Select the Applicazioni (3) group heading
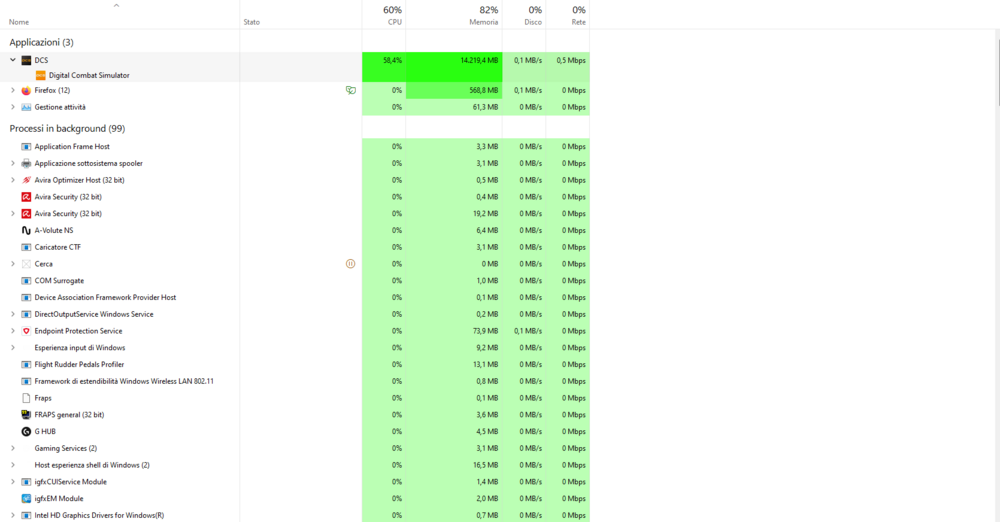 pos(41,43)
